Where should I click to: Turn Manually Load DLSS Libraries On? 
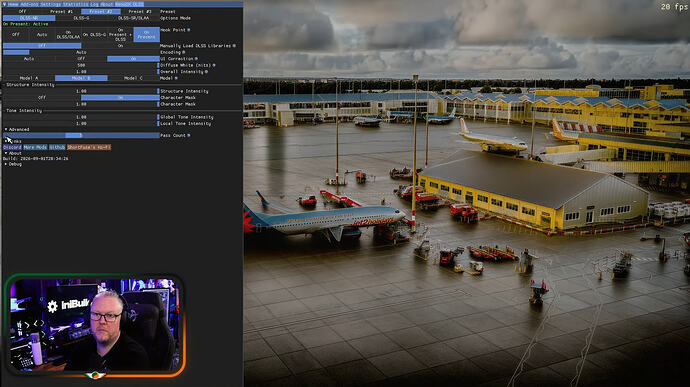pyautogui.click(x=120, y=45)
